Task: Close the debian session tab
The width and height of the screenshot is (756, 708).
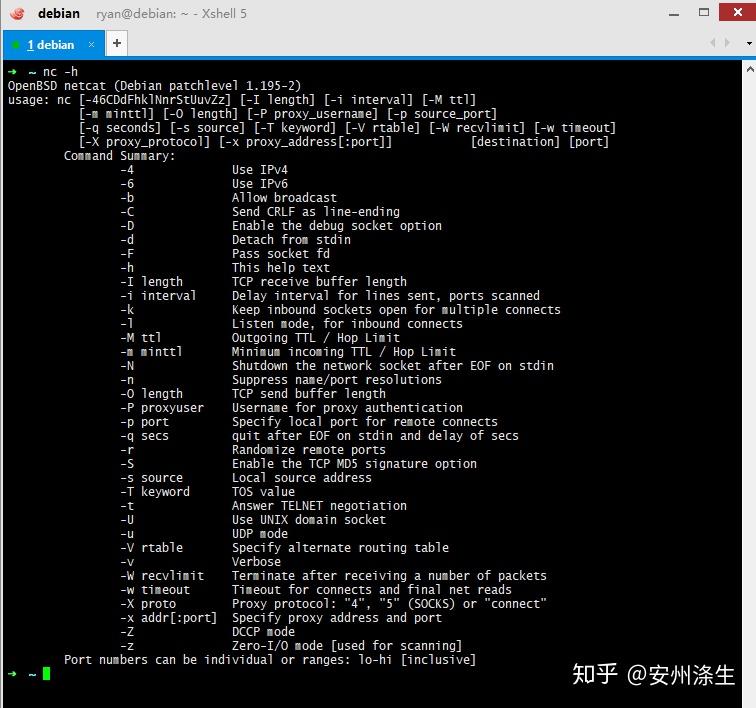Action: 91,44
